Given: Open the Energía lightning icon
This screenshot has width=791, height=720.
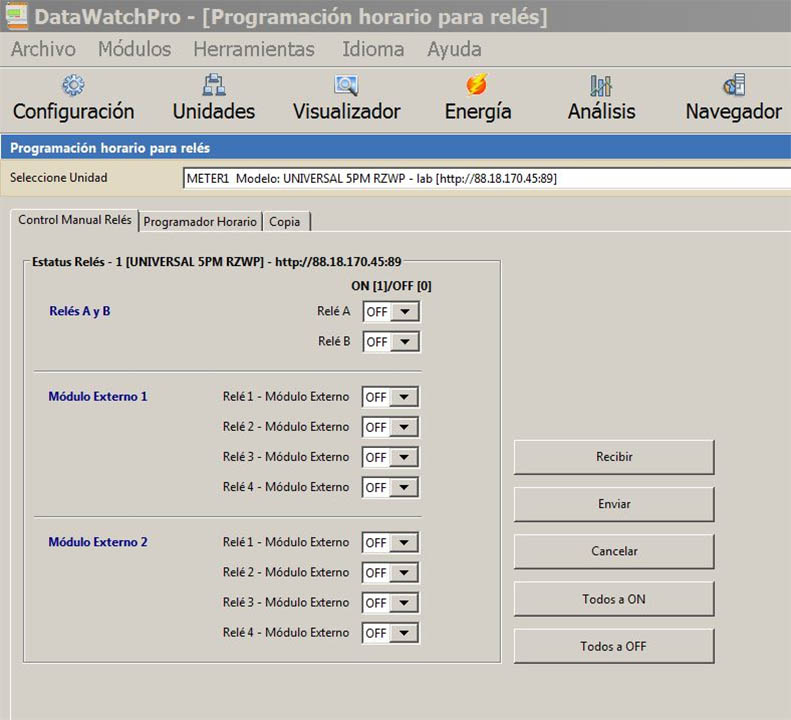Looking at the screenshot, I should click(477, 85).
